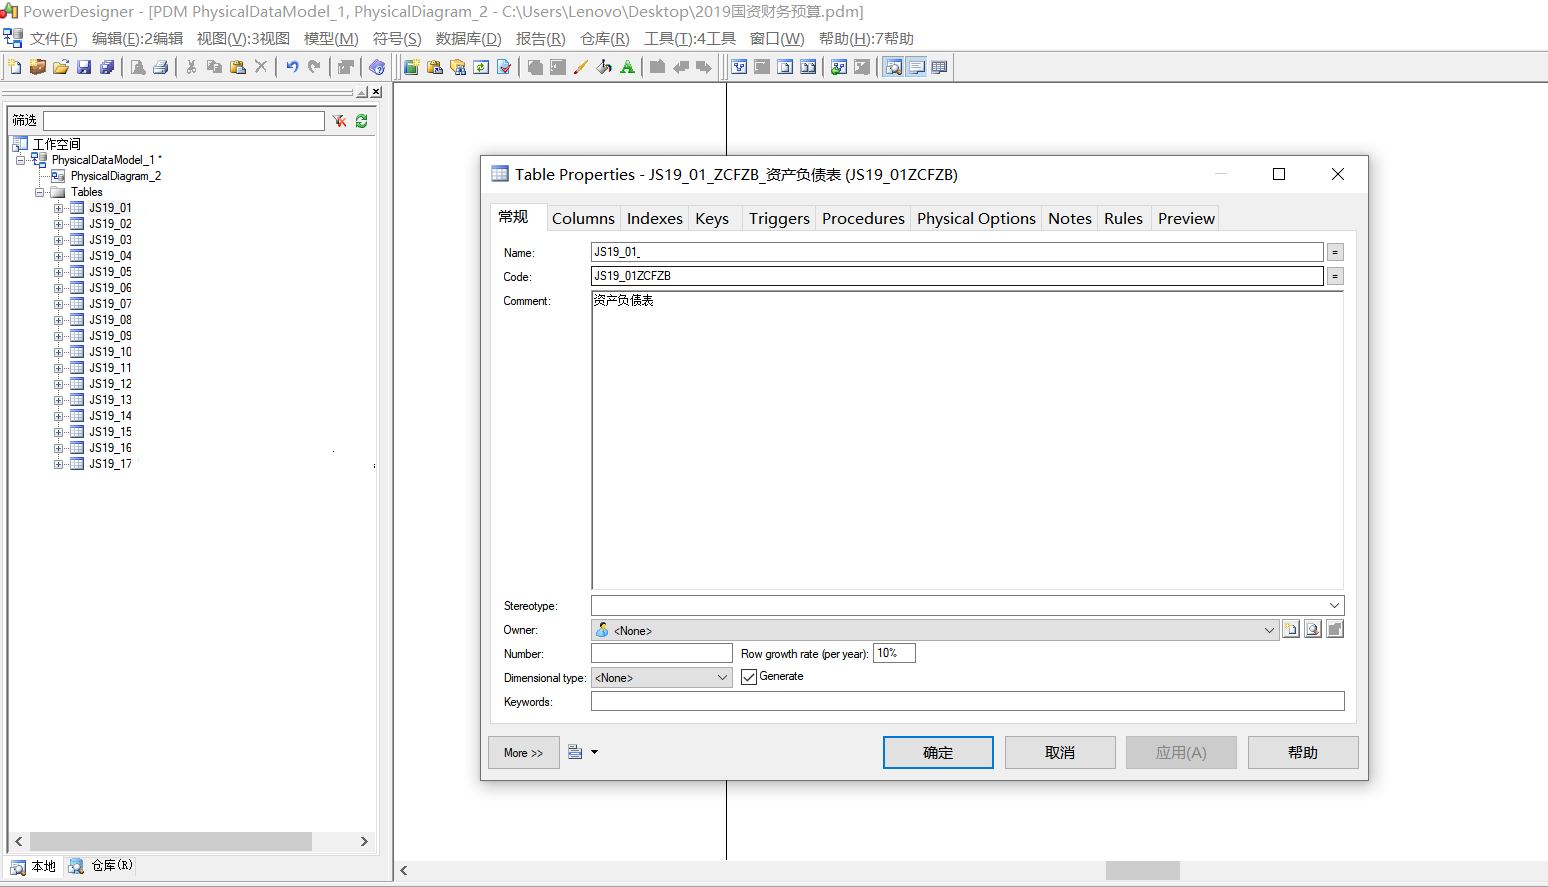Click the 帮助 button in dialog
This screenshot has height=887, width=1548.
pyautogui.click(x=1303, y=753)
